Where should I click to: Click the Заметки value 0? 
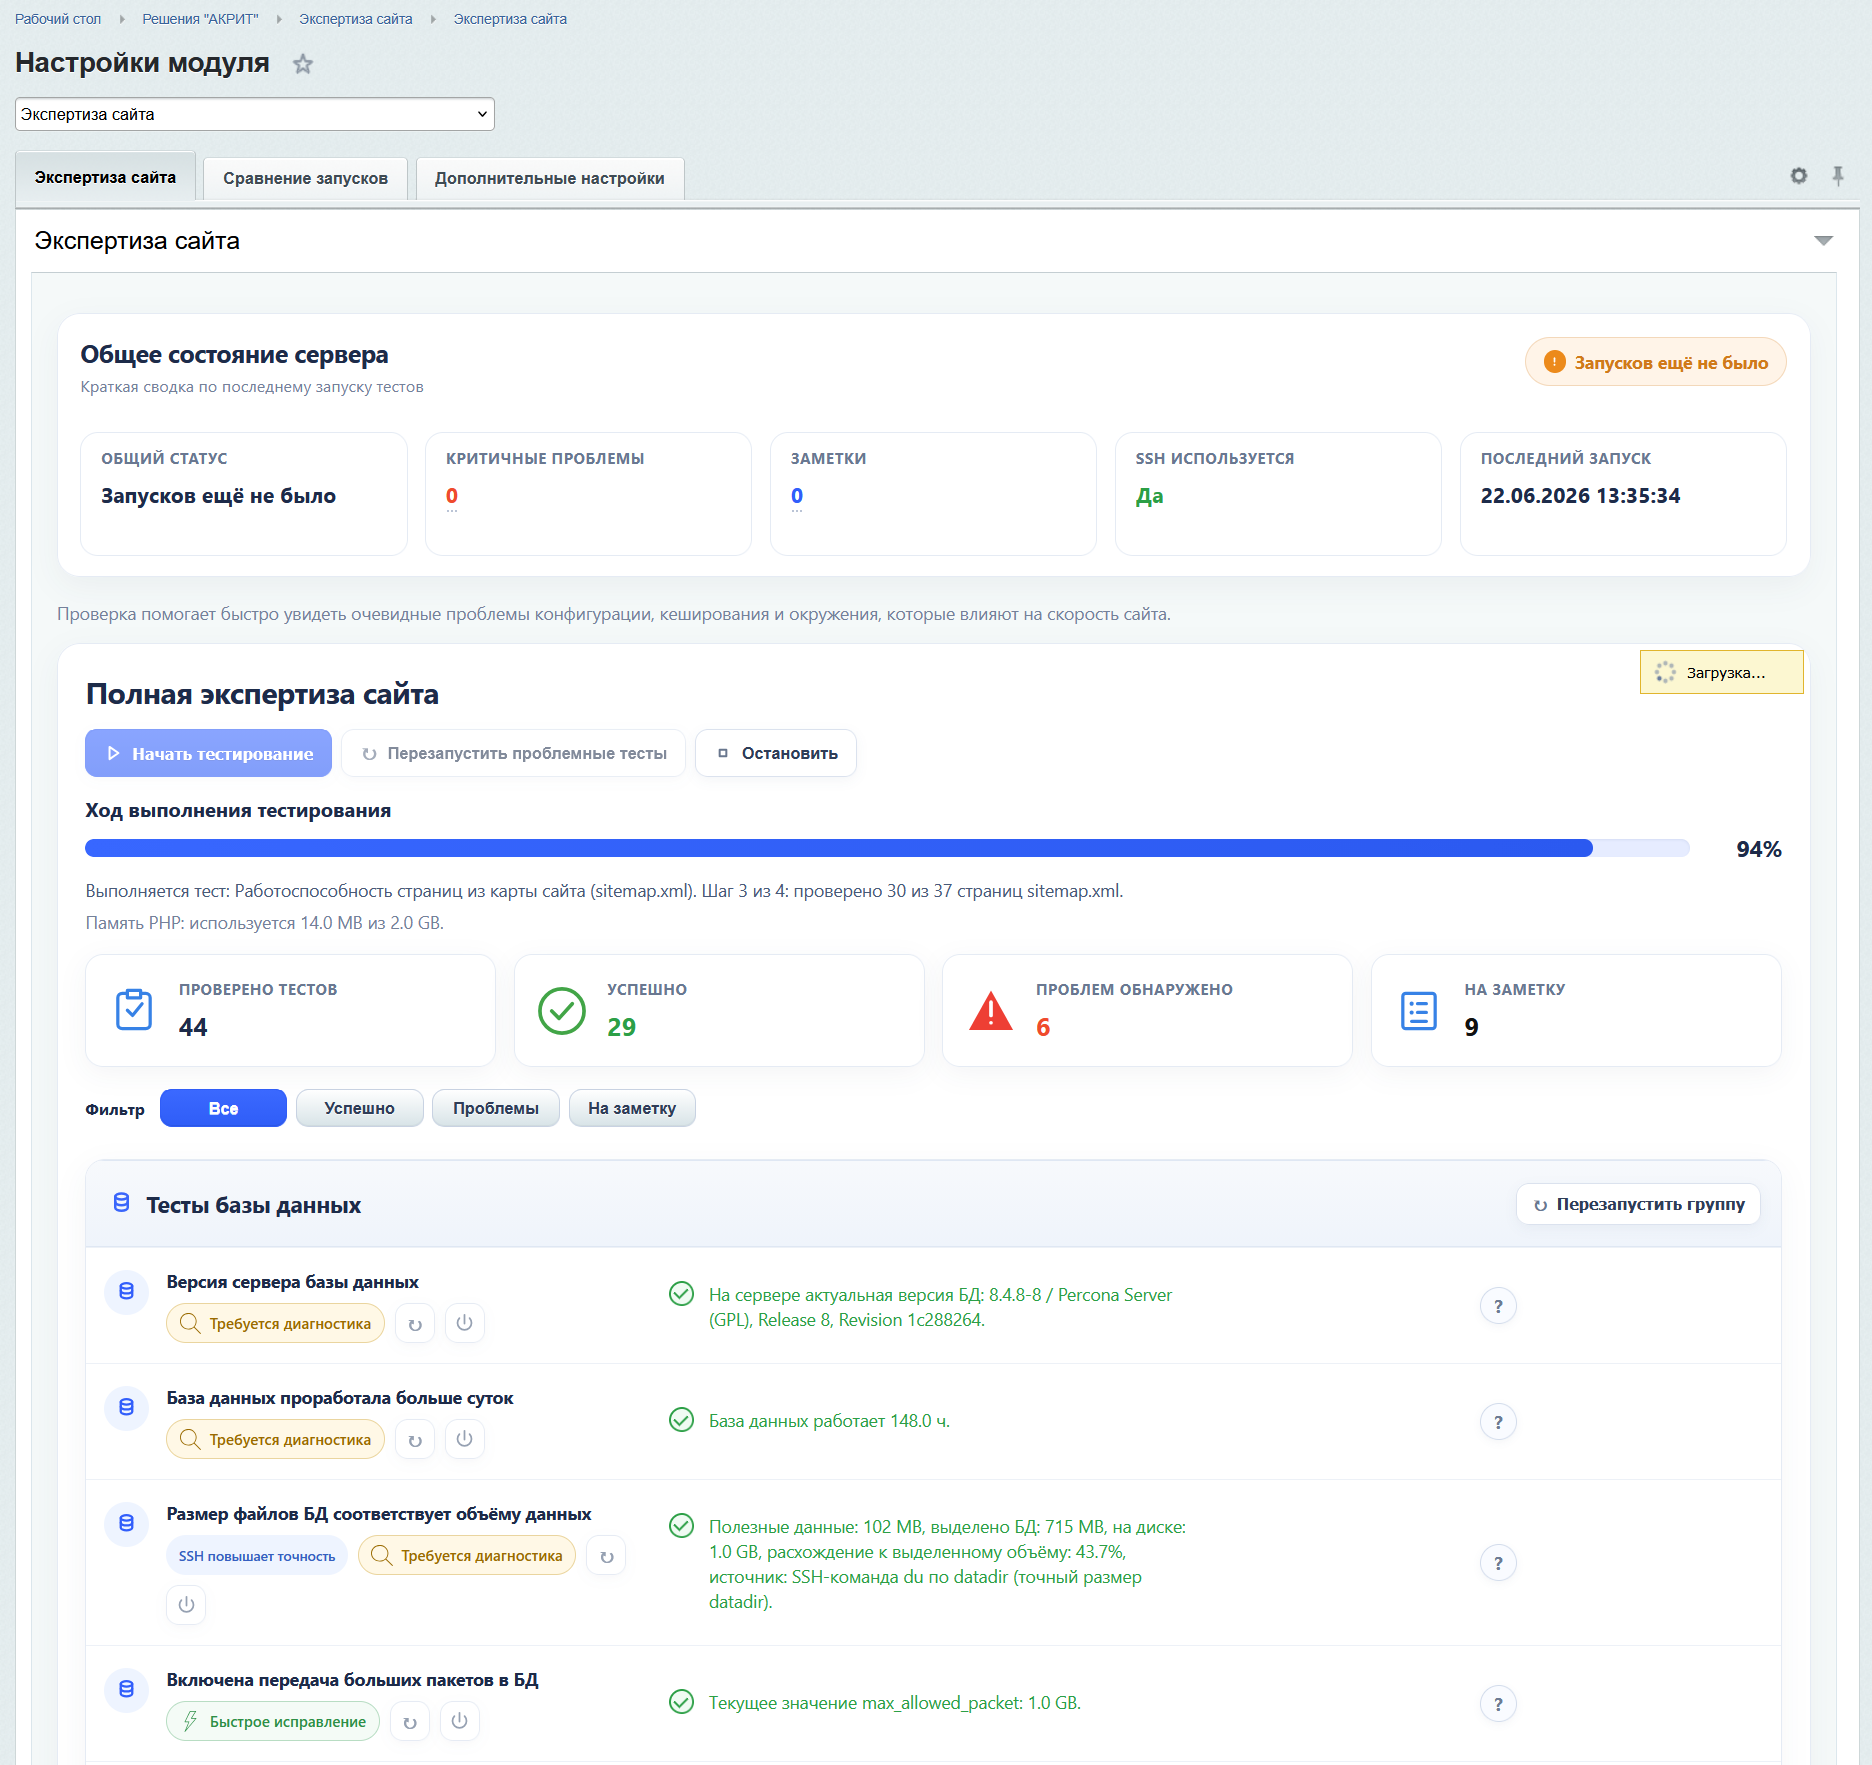[x=797, y=496]
